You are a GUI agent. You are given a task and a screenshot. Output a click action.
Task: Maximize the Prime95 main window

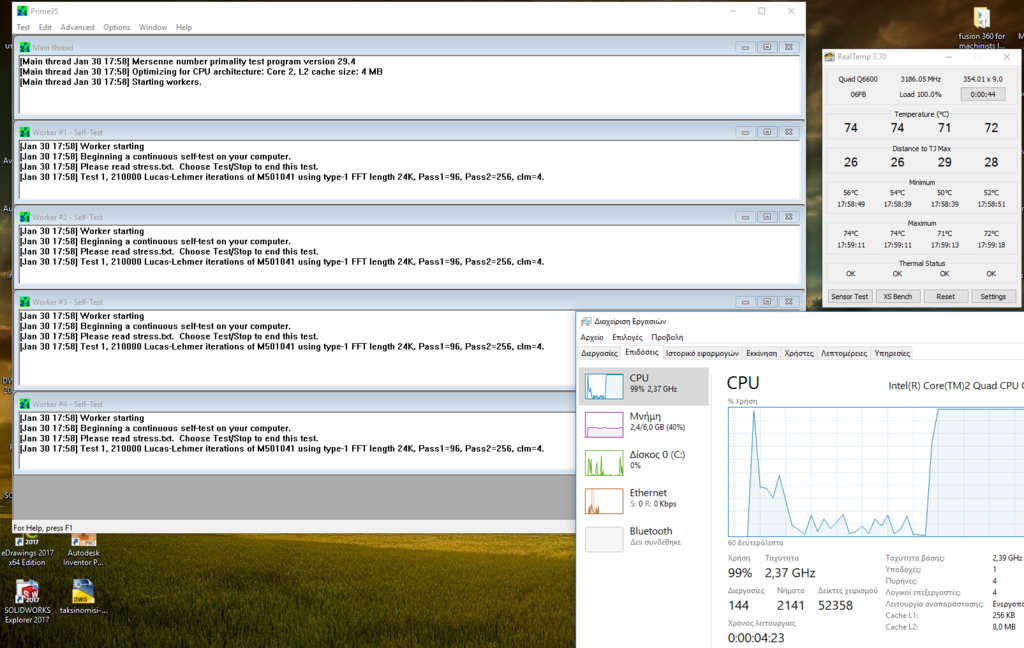761,11
